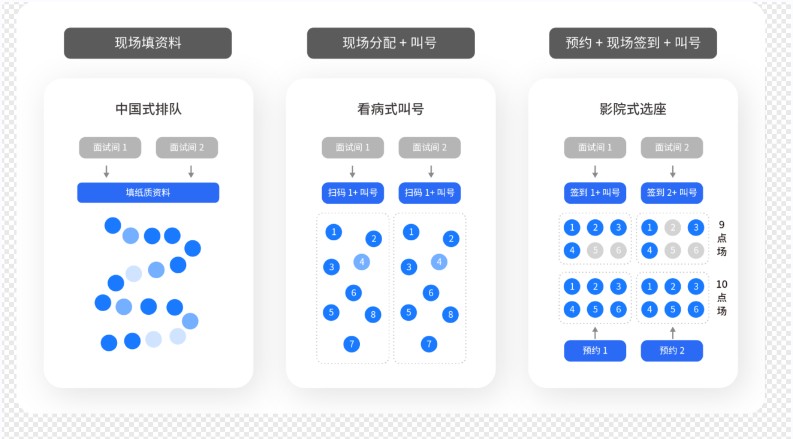Click the 预约 1 button
The image size is (793, 439).
pyautogui.click(x=595, y=350)
